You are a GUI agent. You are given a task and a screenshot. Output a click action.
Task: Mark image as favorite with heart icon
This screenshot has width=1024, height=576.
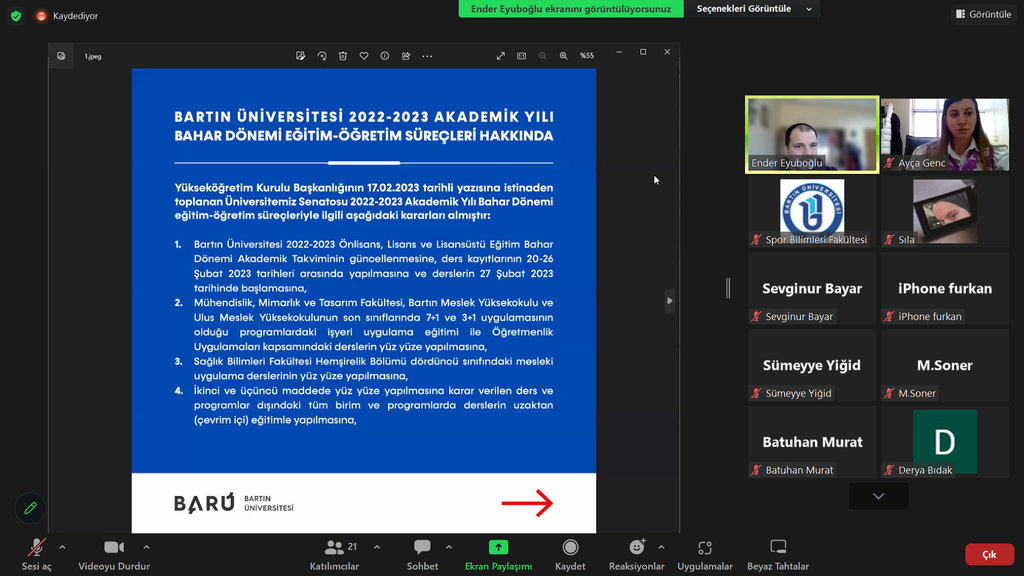(364, 56)
